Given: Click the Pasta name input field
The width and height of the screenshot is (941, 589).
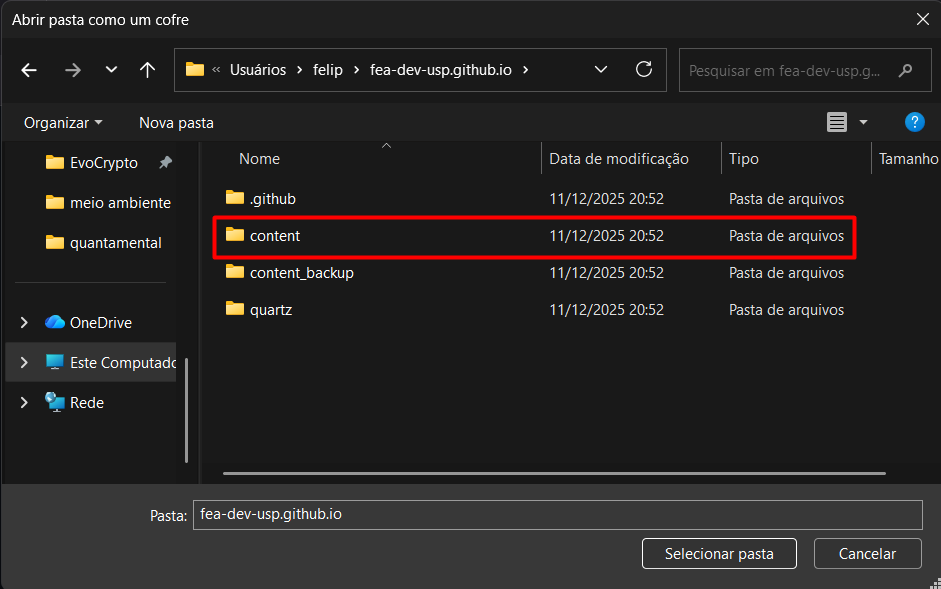Looking at the screenshot, I should coord(557,514).
